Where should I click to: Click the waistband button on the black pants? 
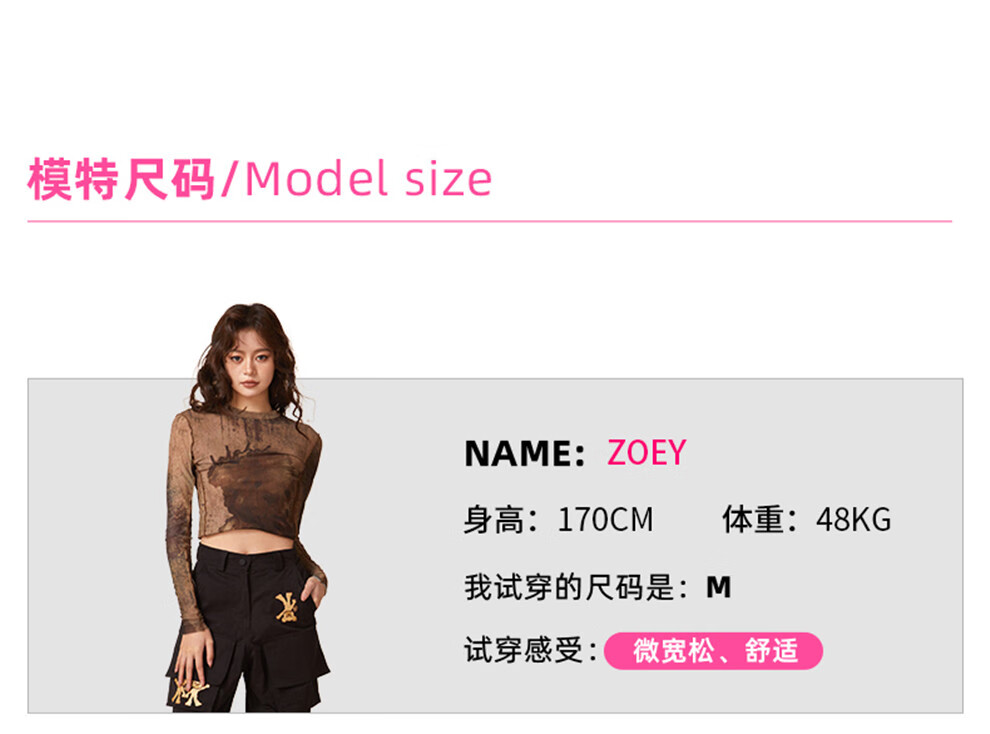pos(242,560)
